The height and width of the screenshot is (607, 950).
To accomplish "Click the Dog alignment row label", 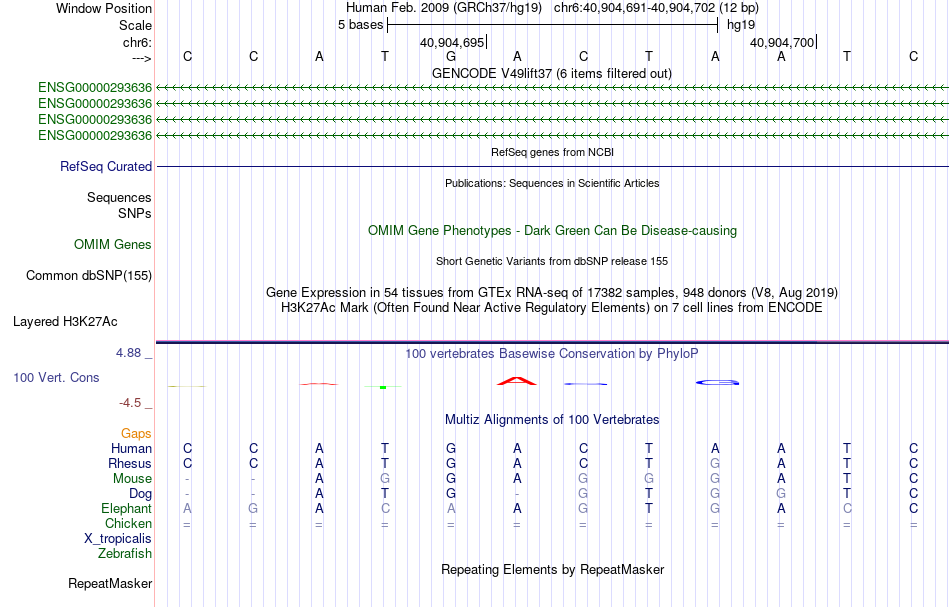I will 140,494.
